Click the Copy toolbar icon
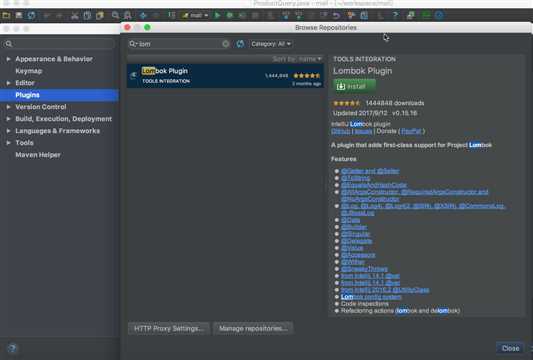This screenshot has height=360, width=533. [x=87, y=15]
